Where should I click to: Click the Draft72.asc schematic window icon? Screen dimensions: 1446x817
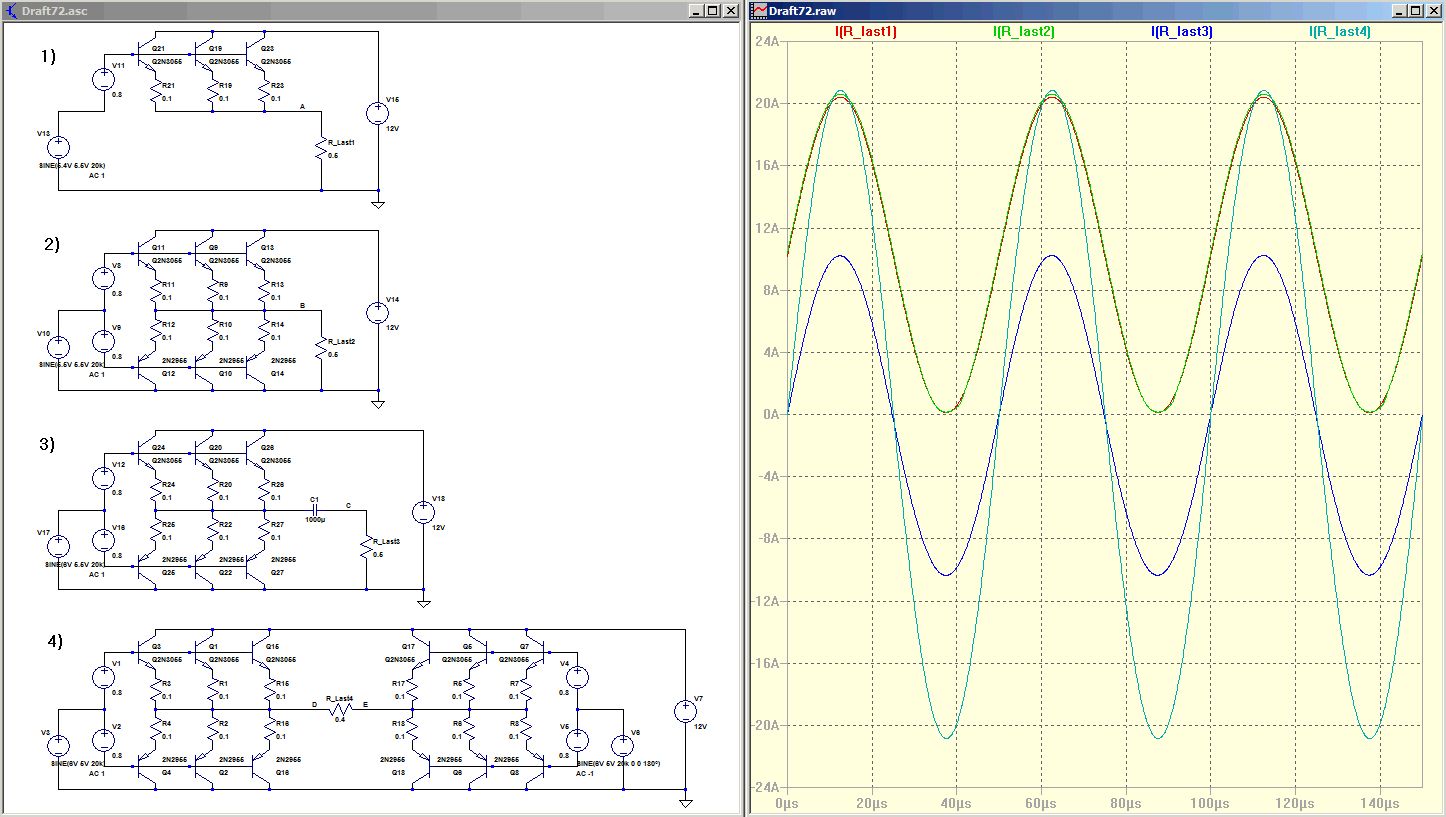coord(12,10)
